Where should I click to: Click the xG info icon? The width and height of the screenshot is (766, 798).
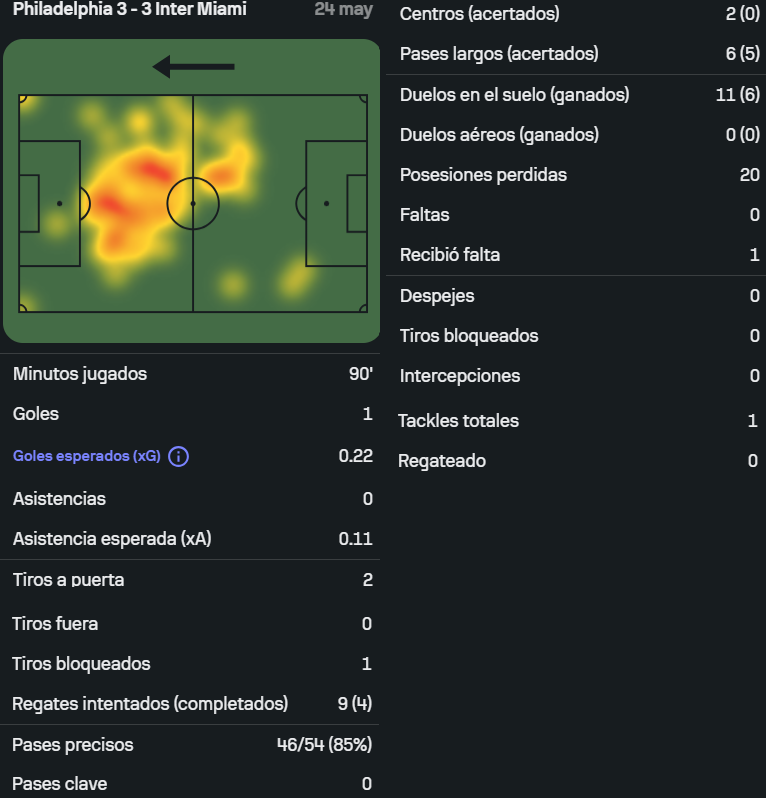[178, 457]
